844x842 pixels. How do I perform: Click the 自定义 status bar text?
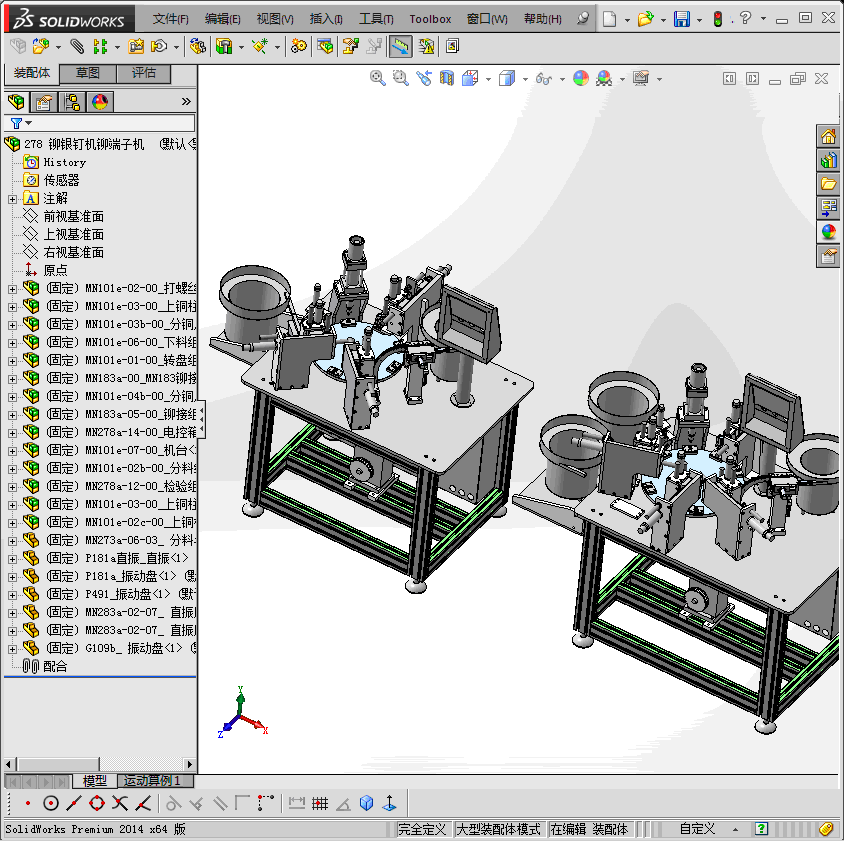click(x=697, y=829)
